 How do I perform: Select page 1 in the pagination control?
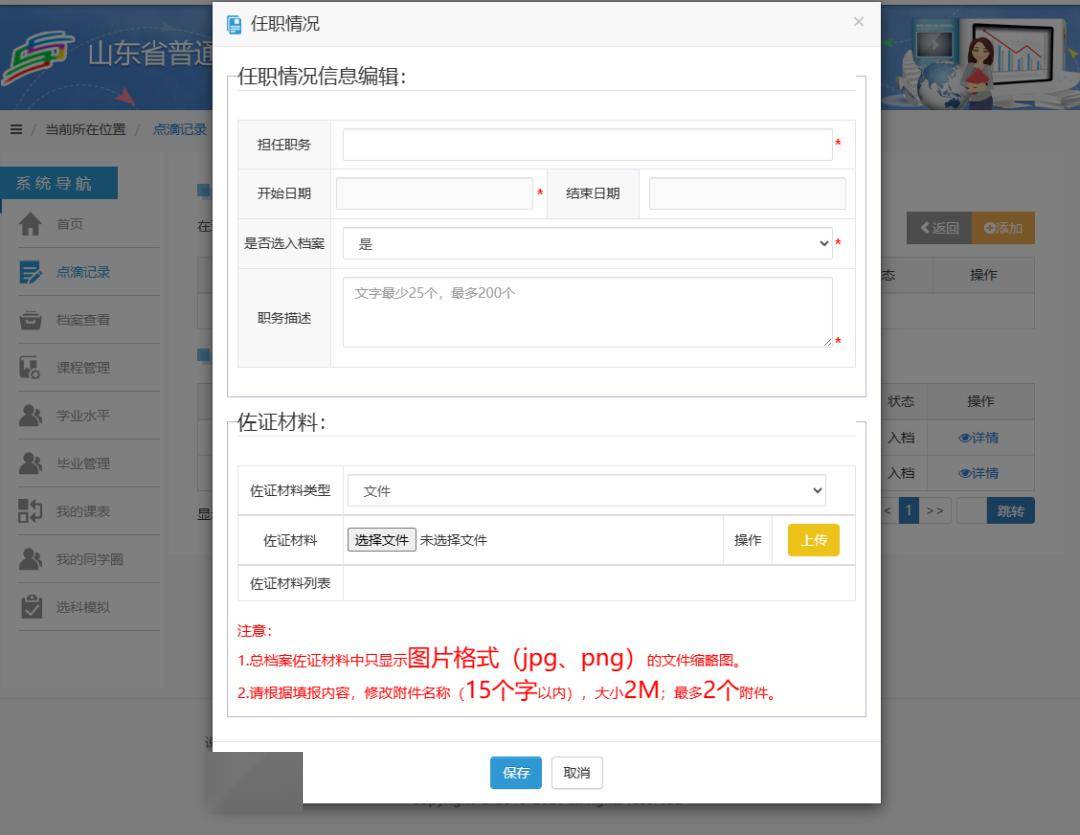point(907,511)
